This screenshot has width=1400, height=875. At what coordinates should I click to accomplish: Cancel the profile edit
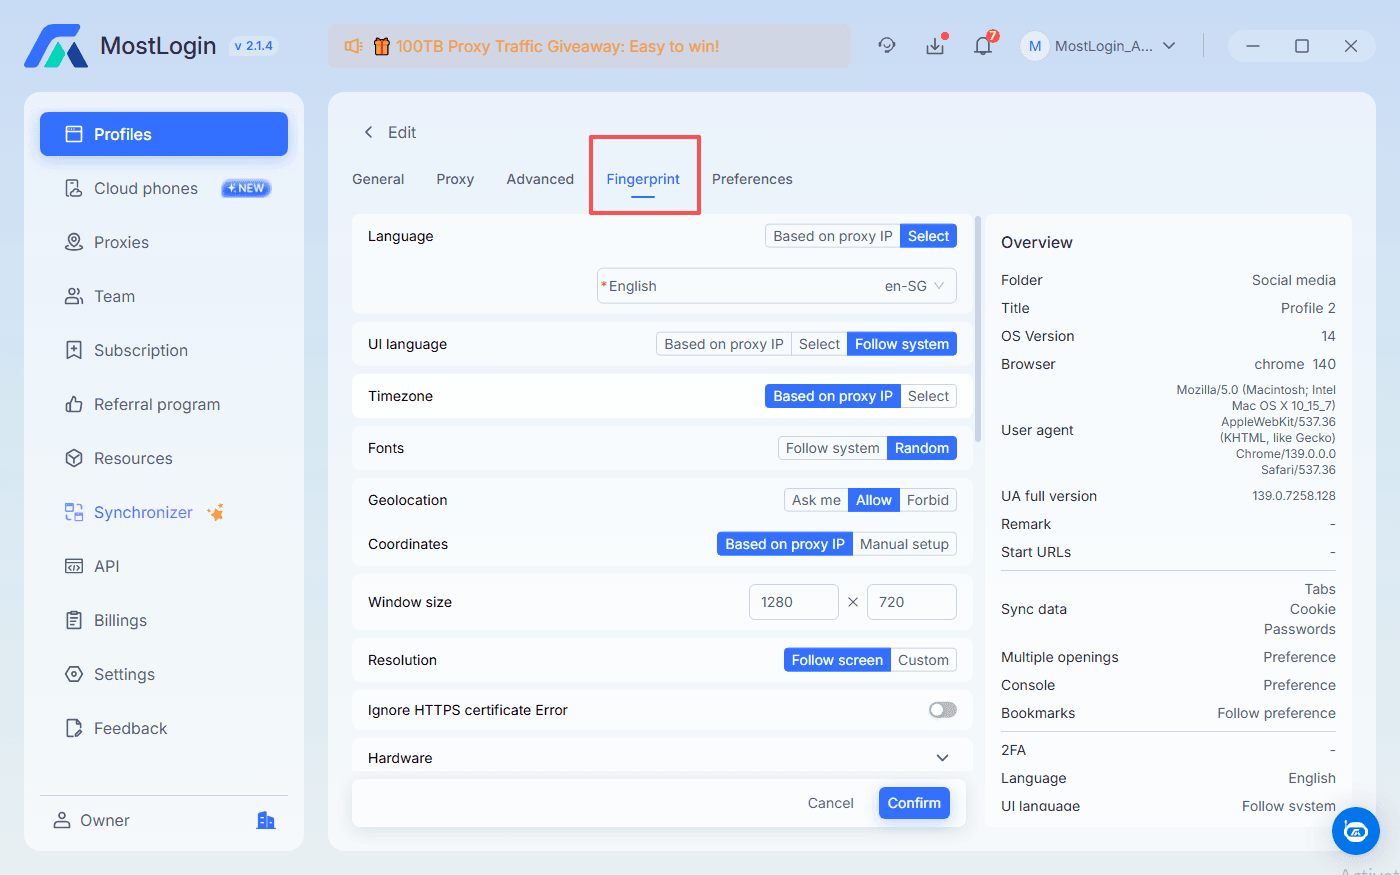[x=830, y=803]
